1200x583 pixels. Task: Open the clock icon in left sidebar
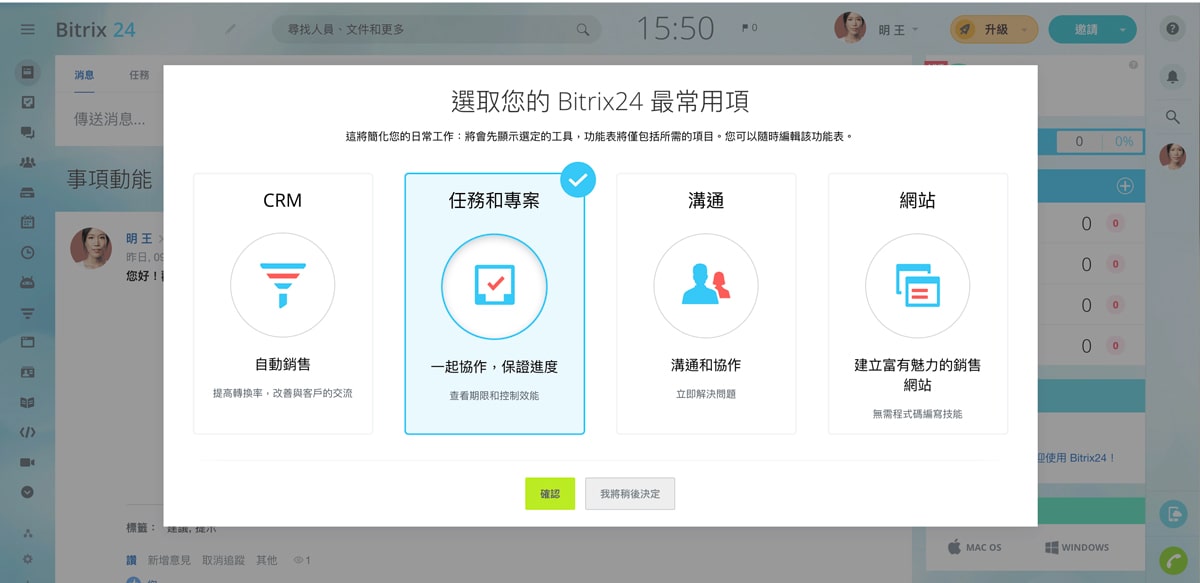tap(28, 252)
